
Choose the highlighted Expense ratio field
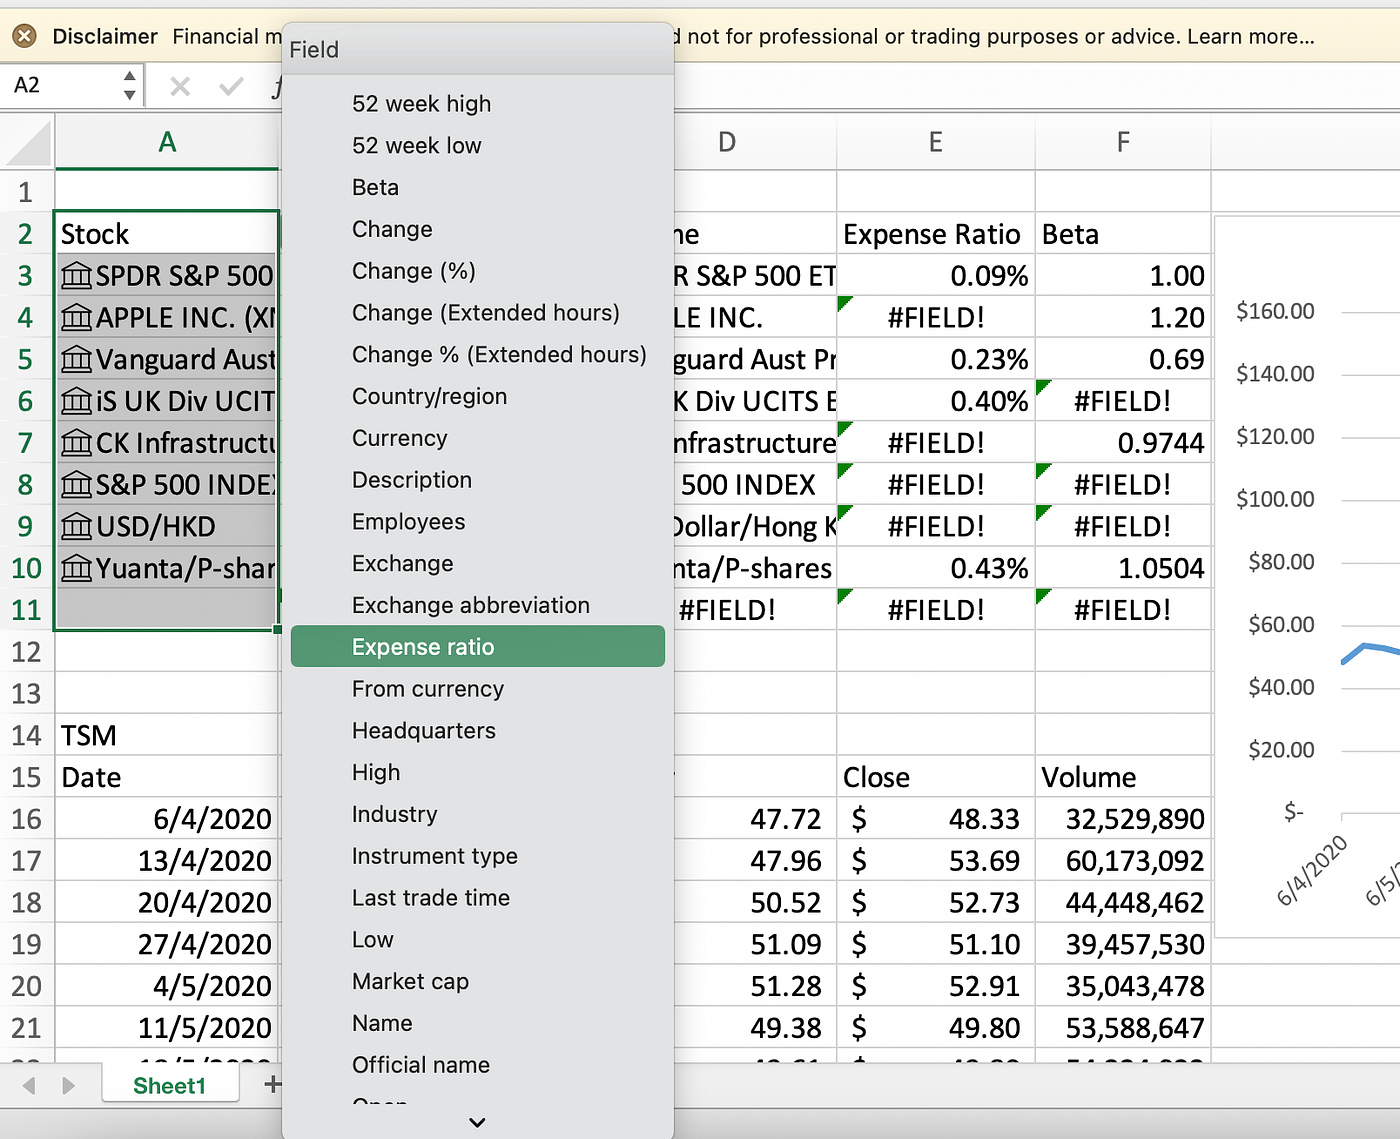[x=478, y=646]
